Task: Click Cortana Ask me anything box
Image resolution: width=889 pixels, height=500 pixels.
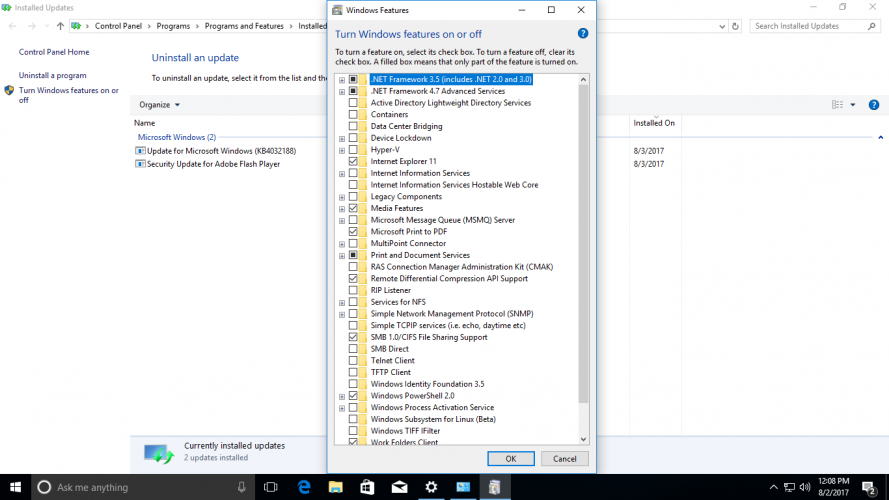Action: [x=142, y=487]
